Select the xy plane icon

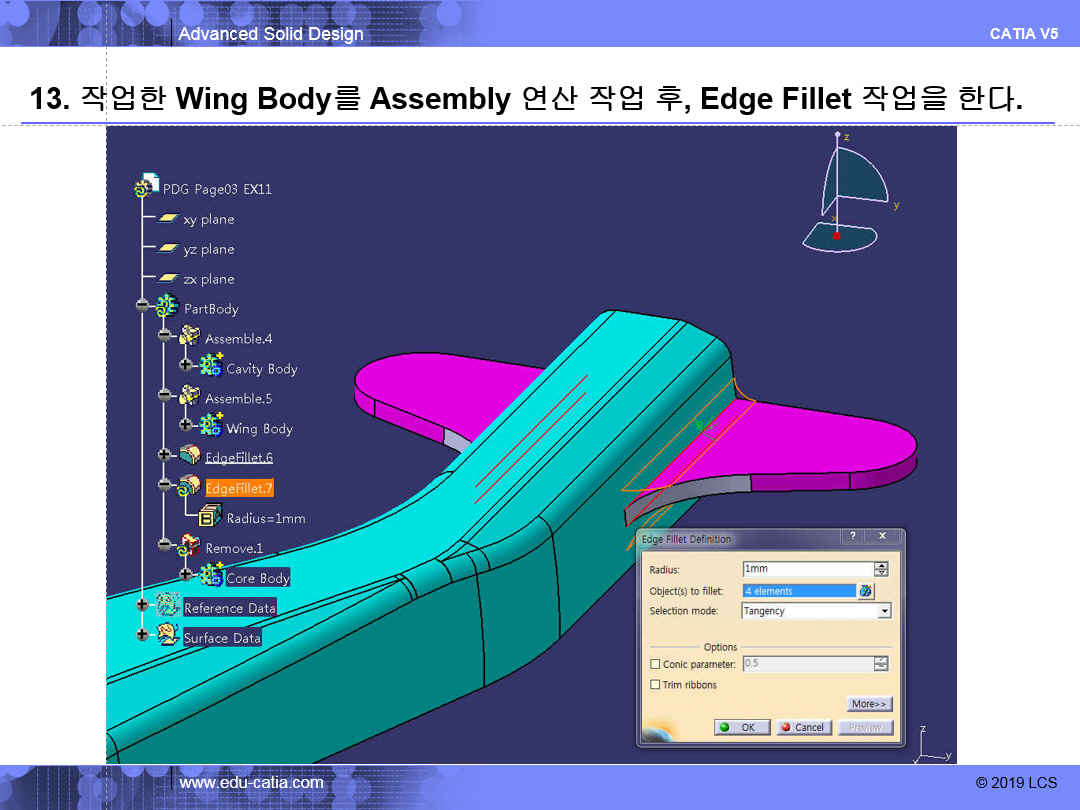click(x=167, y=219)
